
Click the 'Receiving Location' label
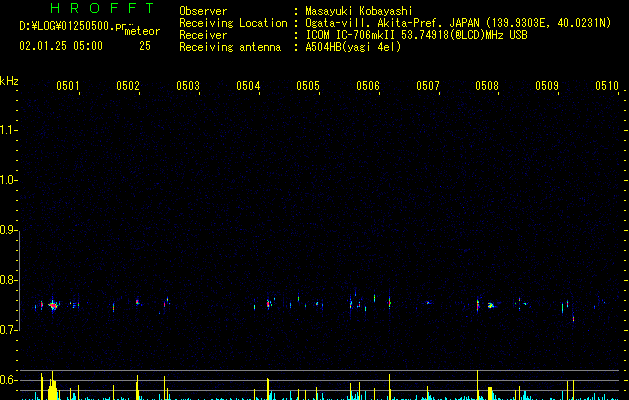(233, 23)
